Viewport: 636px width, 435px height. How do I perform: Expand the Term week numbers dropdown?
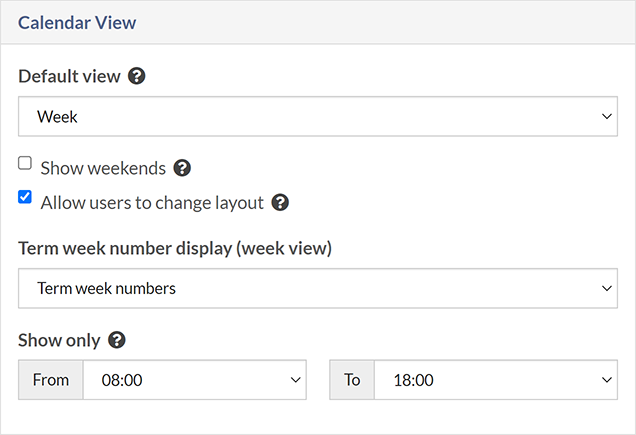[x=317, y=288]
